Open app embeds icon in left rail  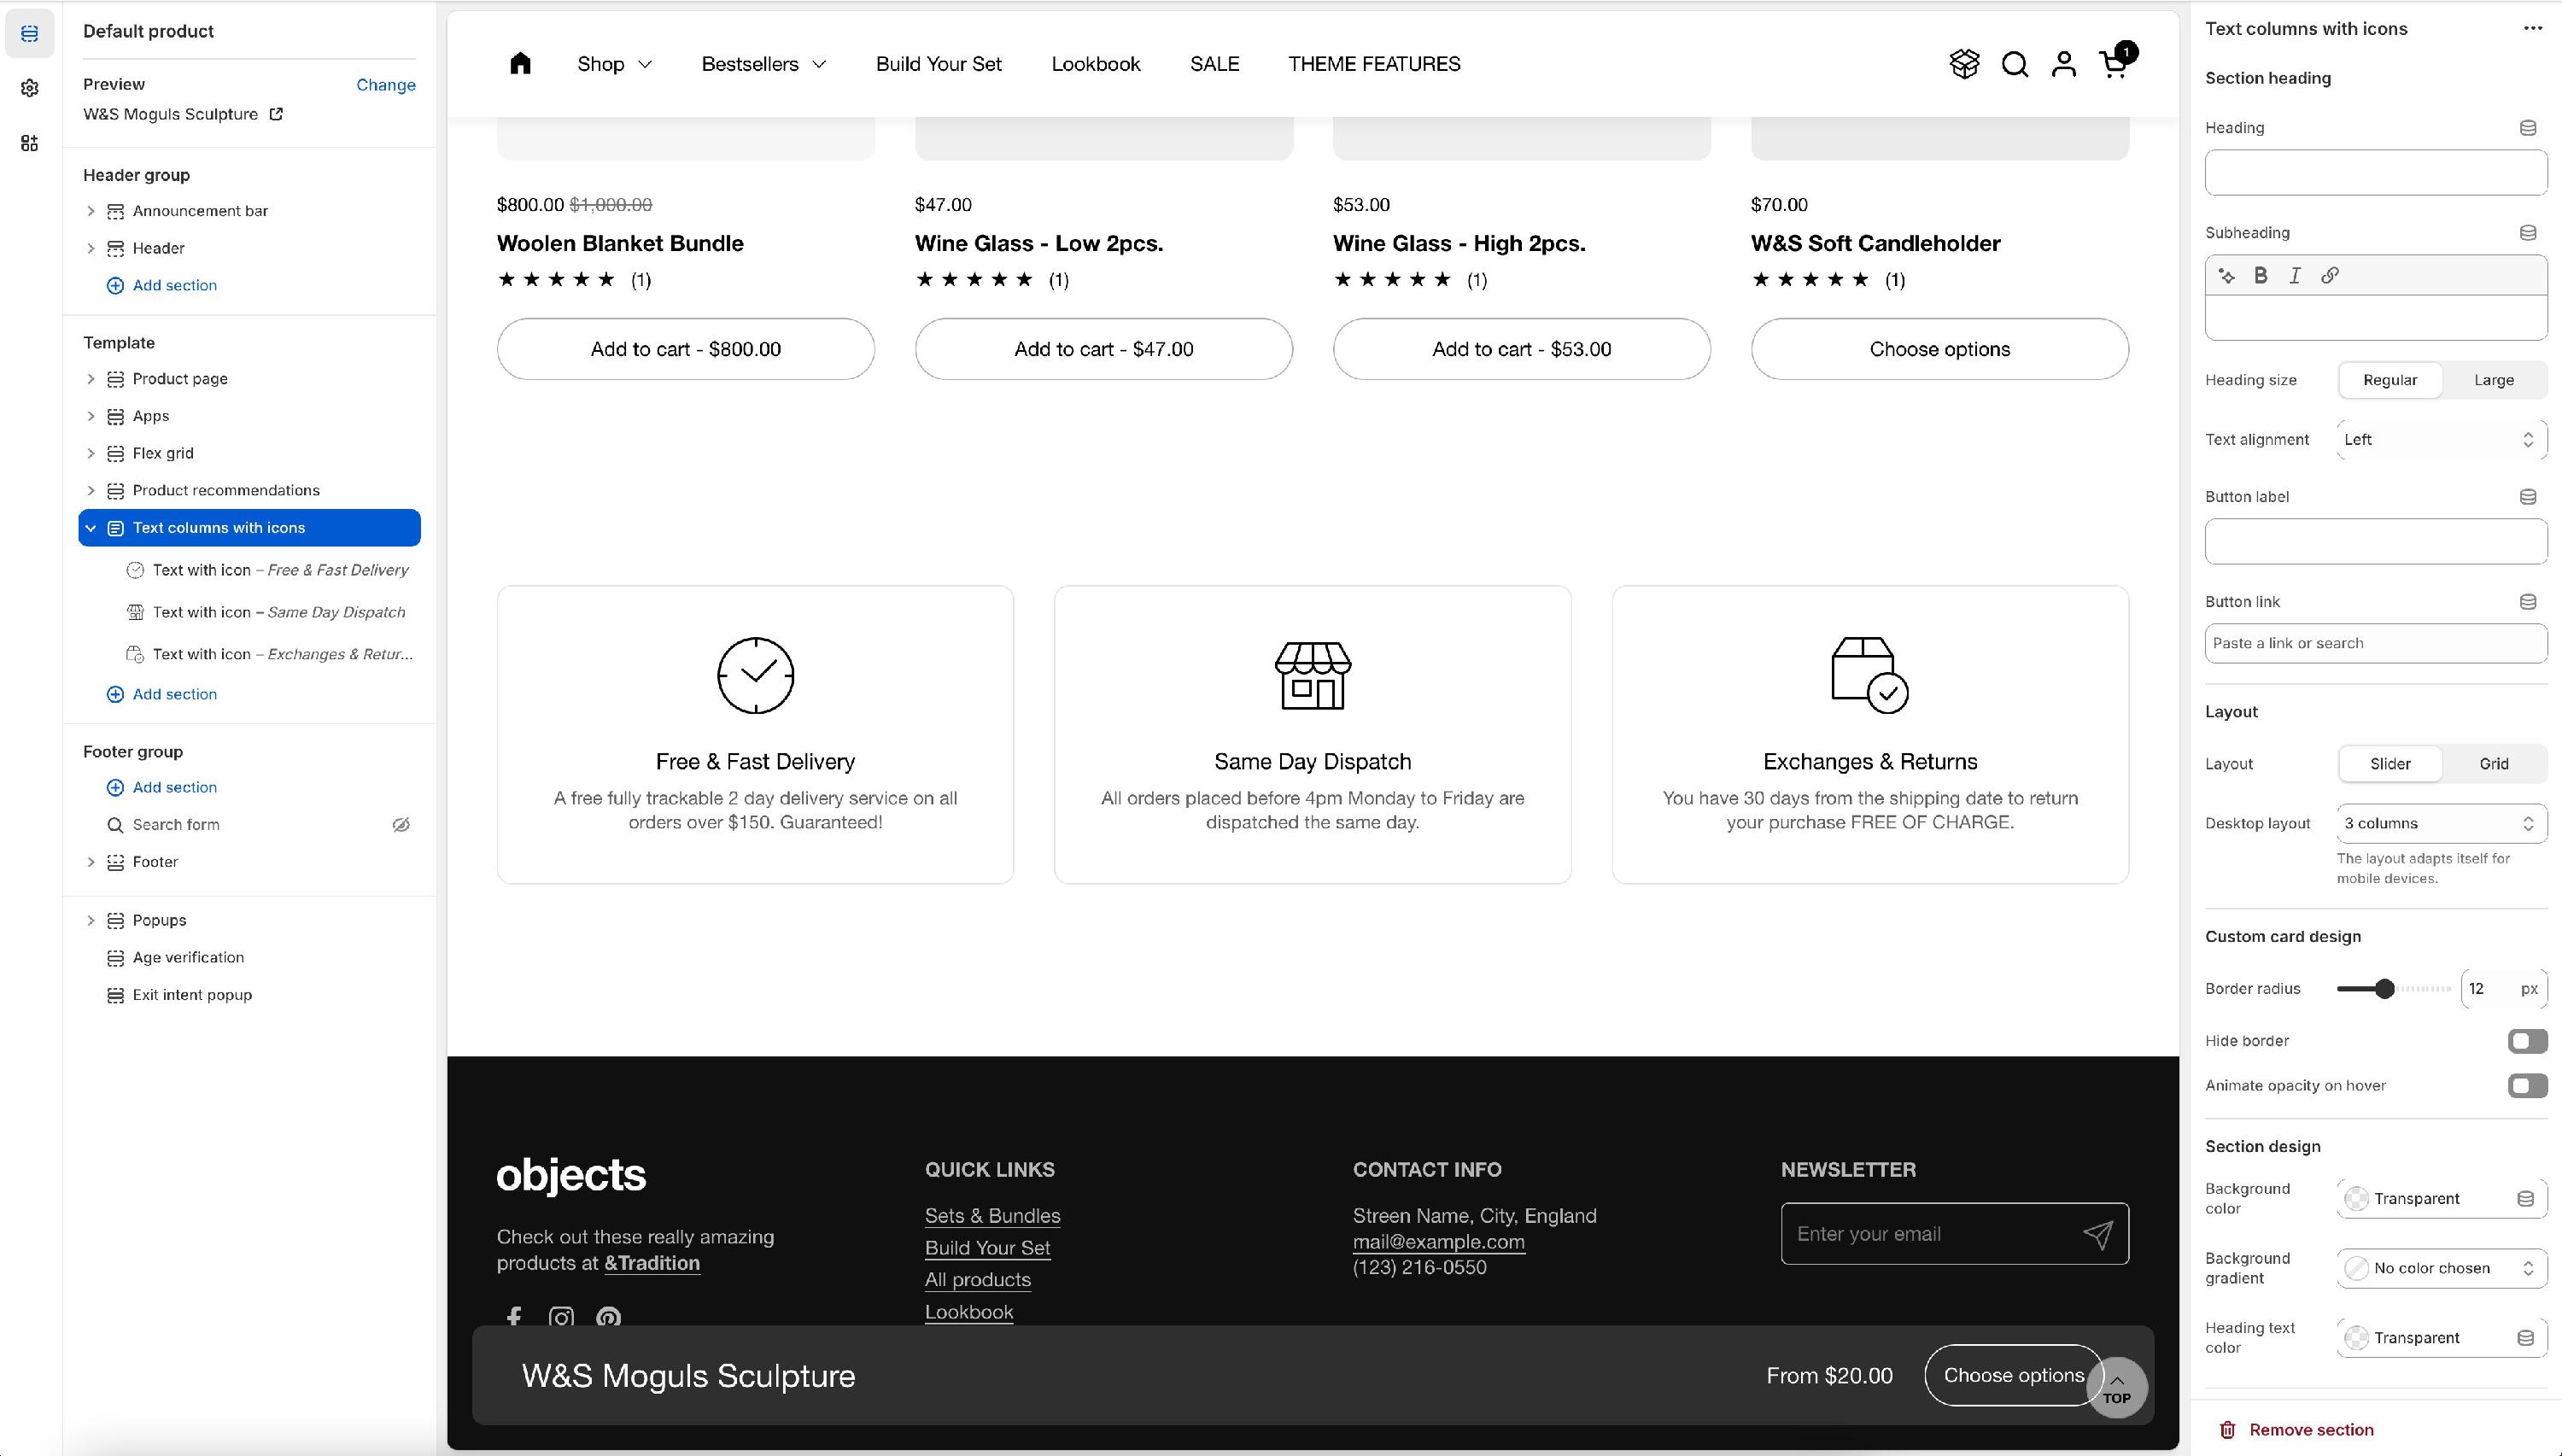(29, 143)
